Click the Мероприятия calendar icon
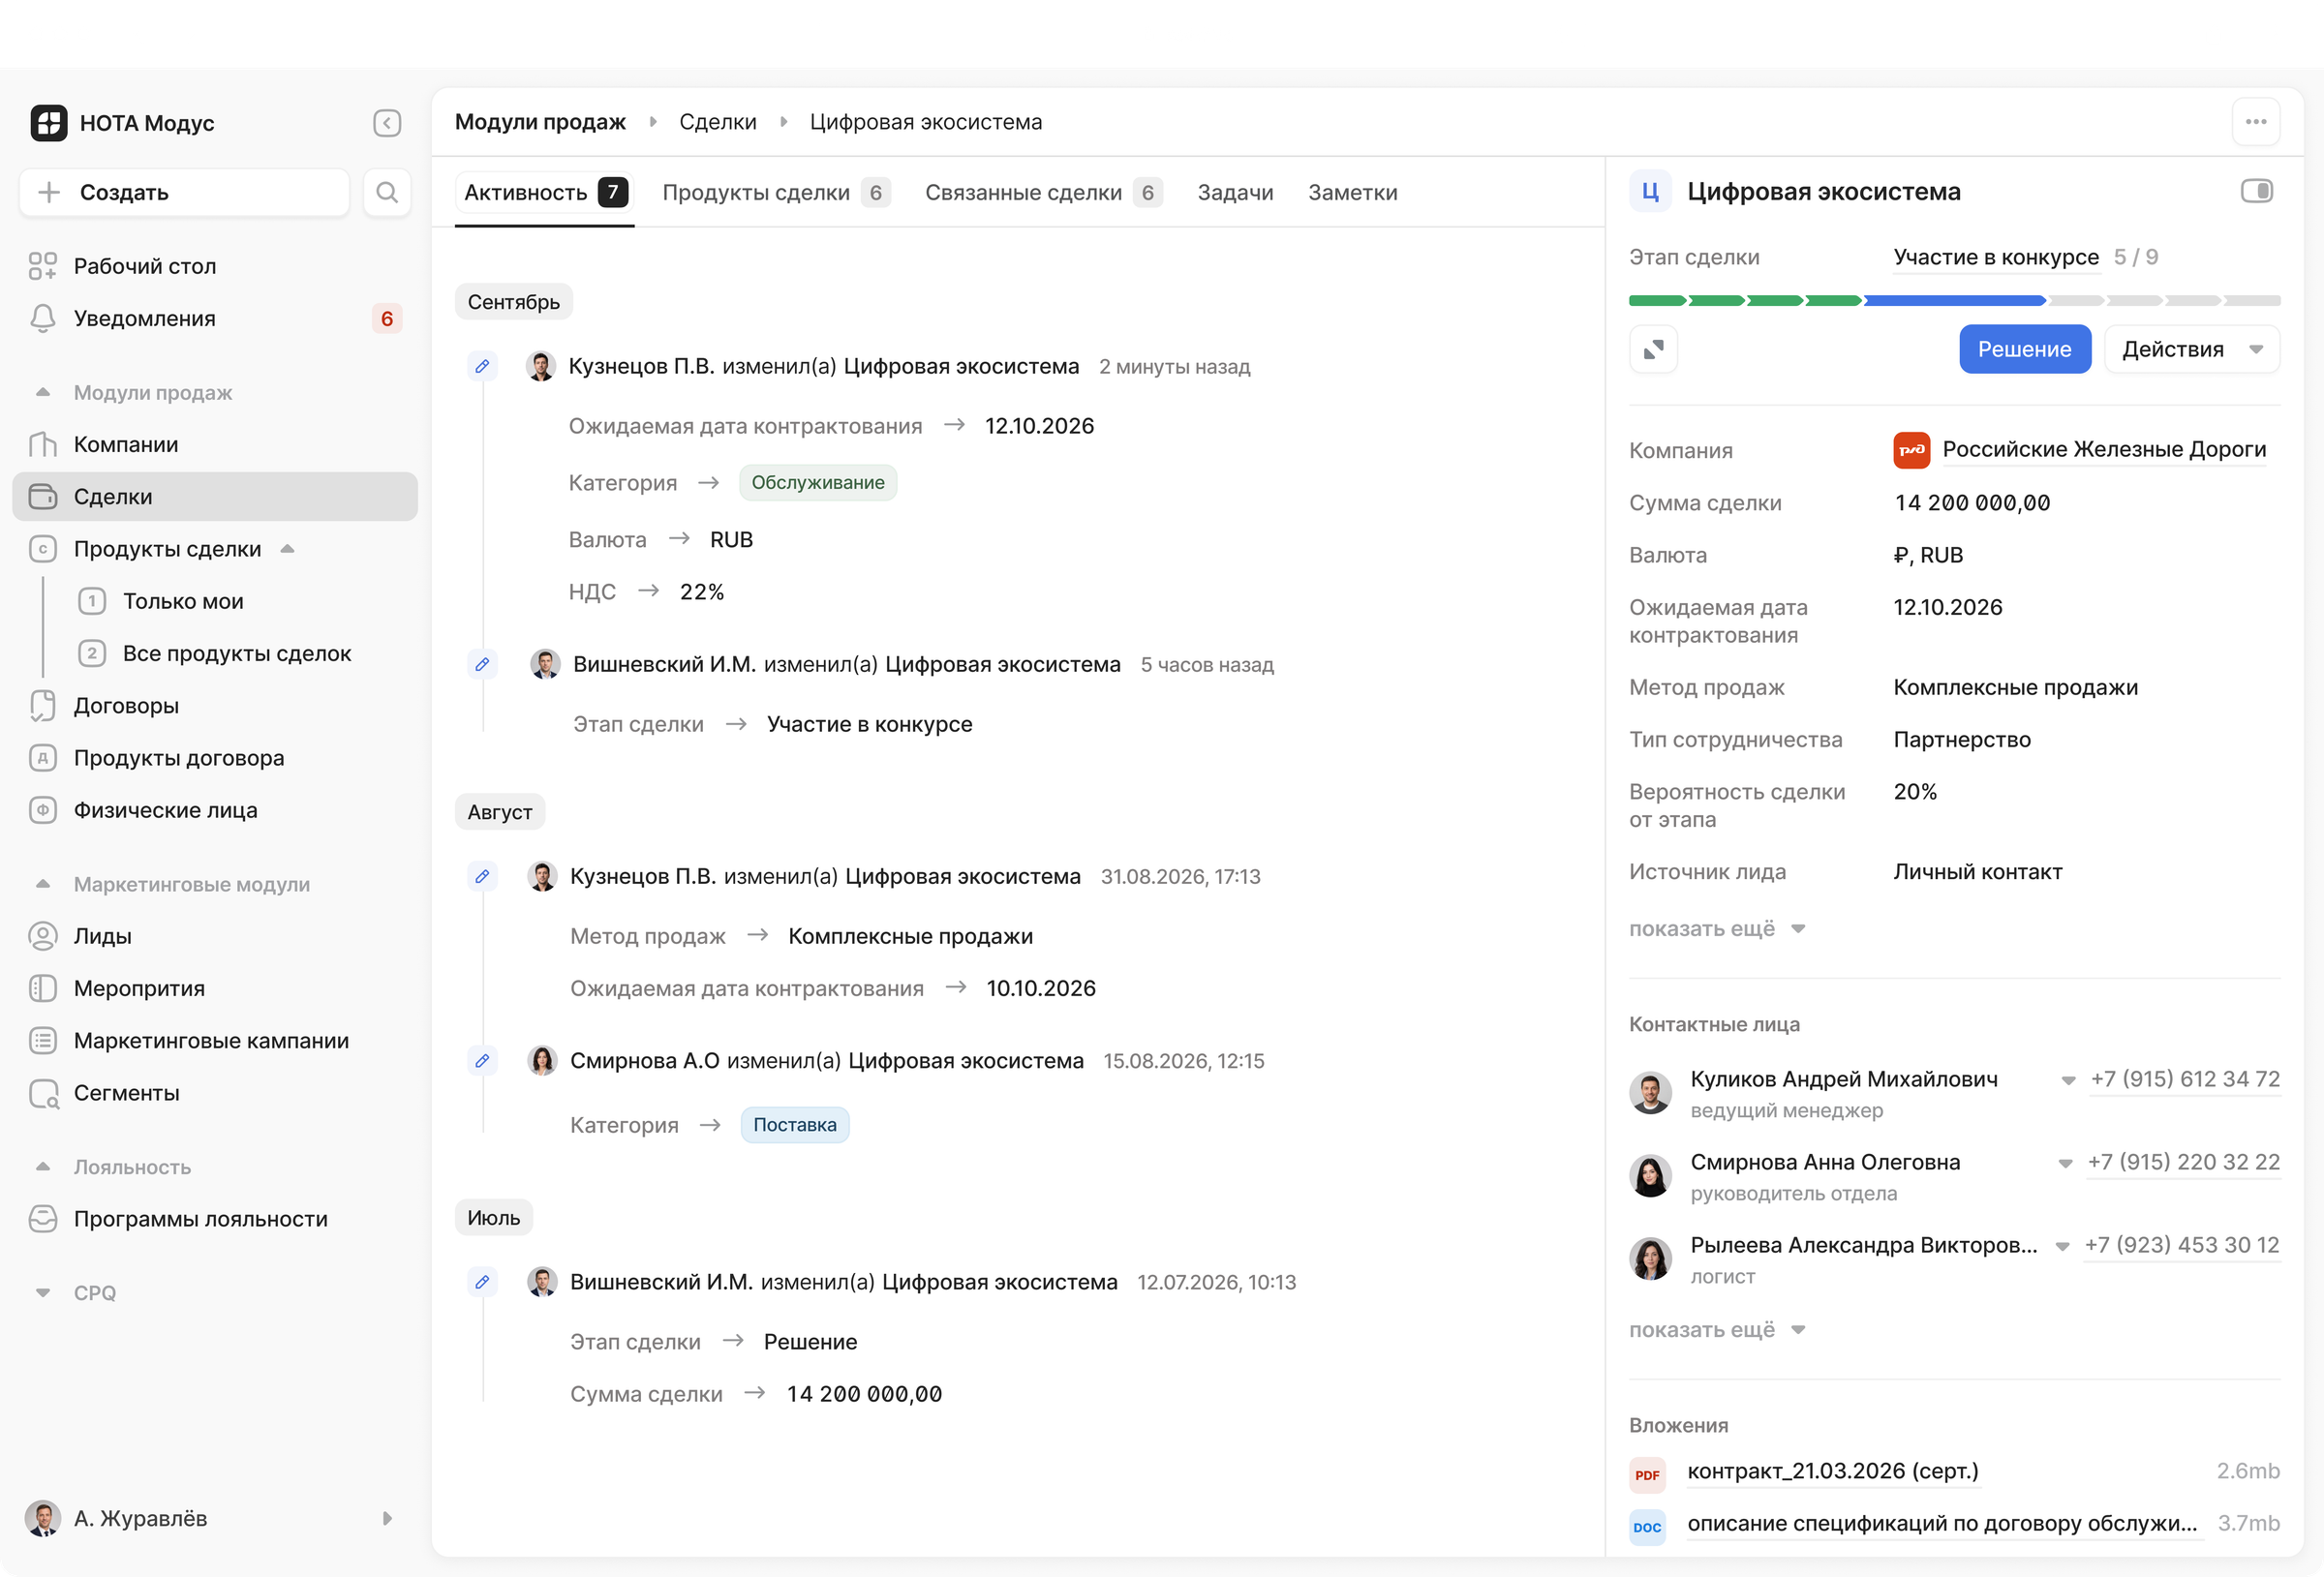The image size is (2324, 1577). (x=42, y=988)
